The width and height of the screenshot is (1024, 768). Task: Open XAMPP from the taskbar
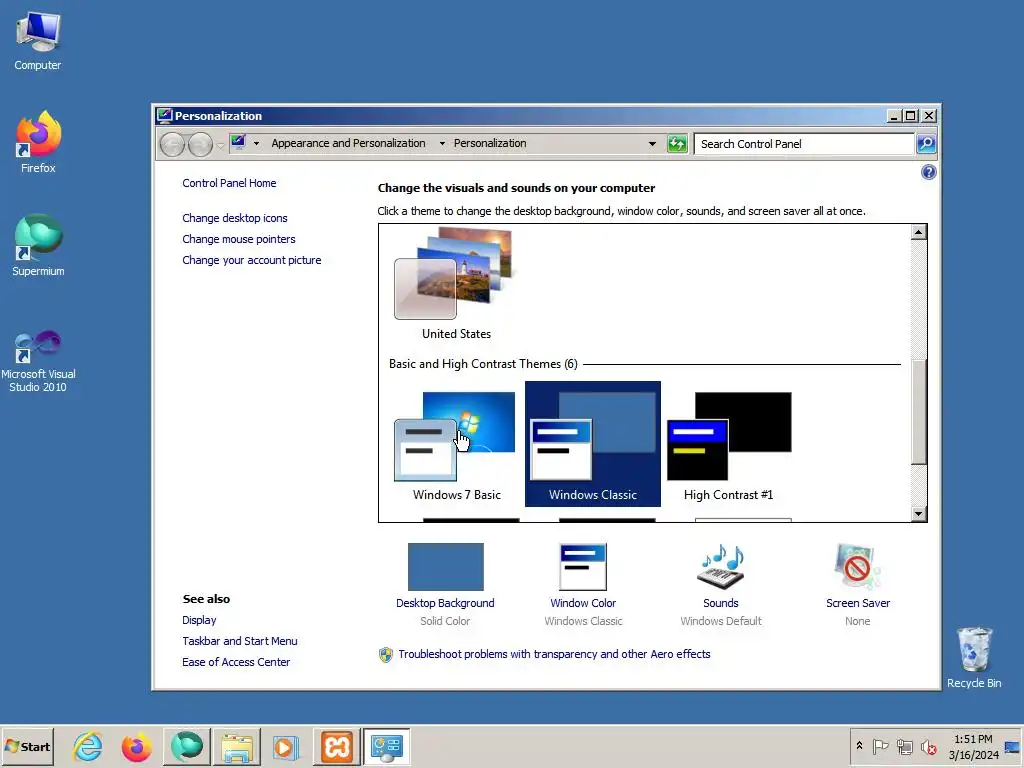point(337,746)
